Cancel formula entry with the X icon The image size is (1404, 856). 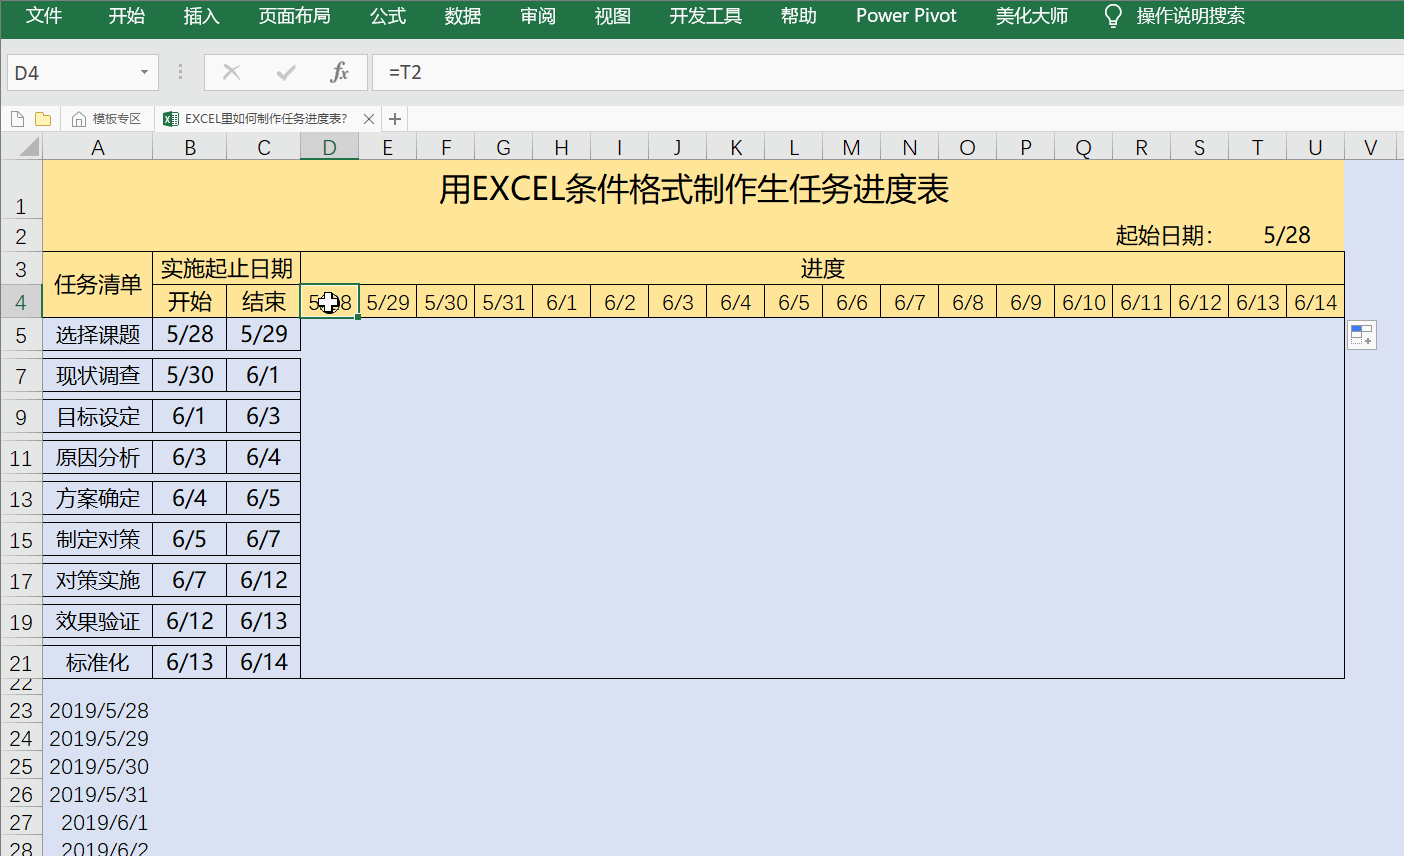pyautogui.click(x=231, y=72)
